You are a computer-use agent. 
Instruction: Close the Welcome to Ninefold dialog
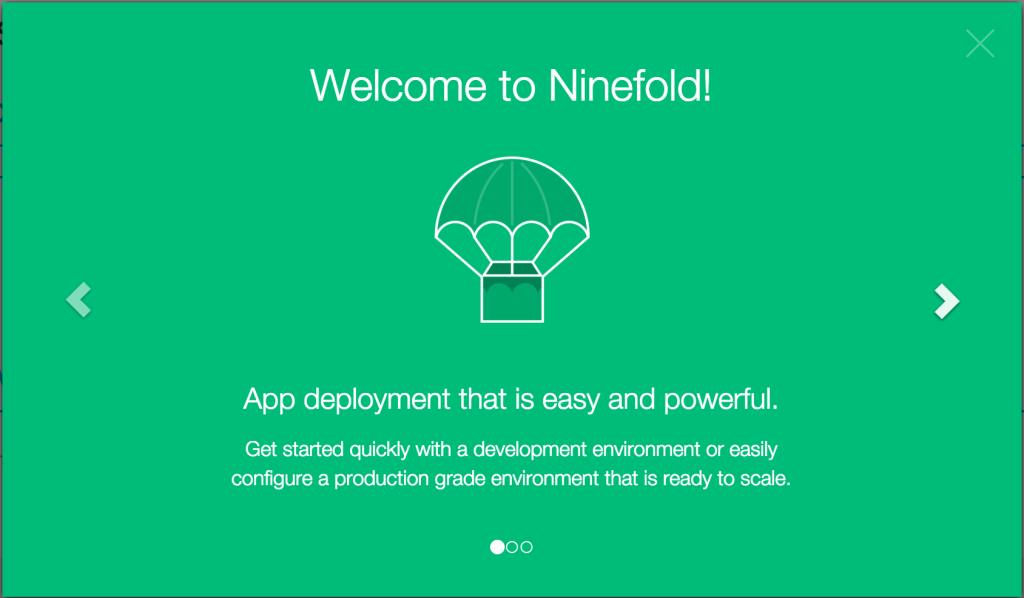[x=980, y=44]
